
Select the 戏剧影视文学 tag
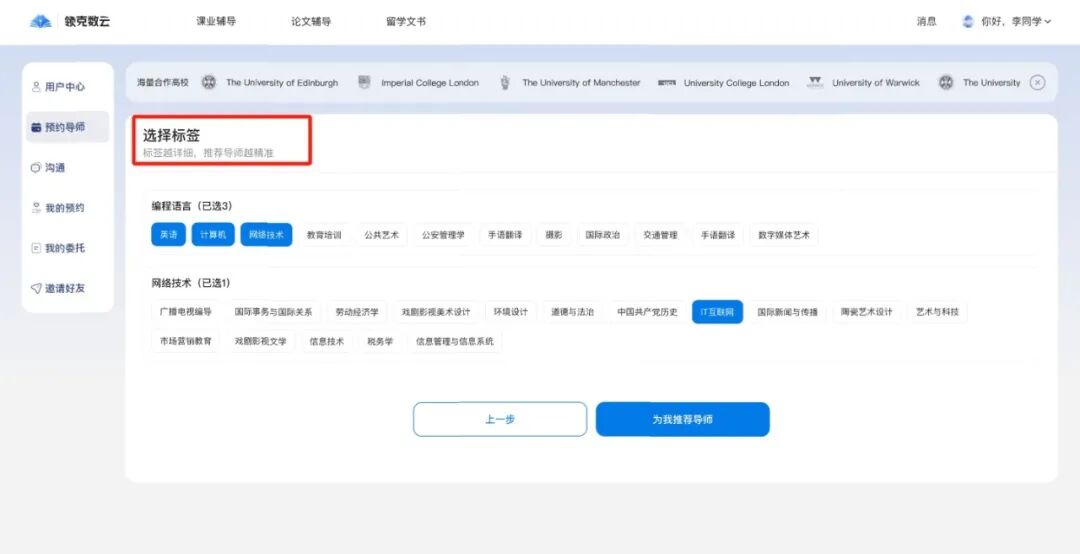[260, 341]
